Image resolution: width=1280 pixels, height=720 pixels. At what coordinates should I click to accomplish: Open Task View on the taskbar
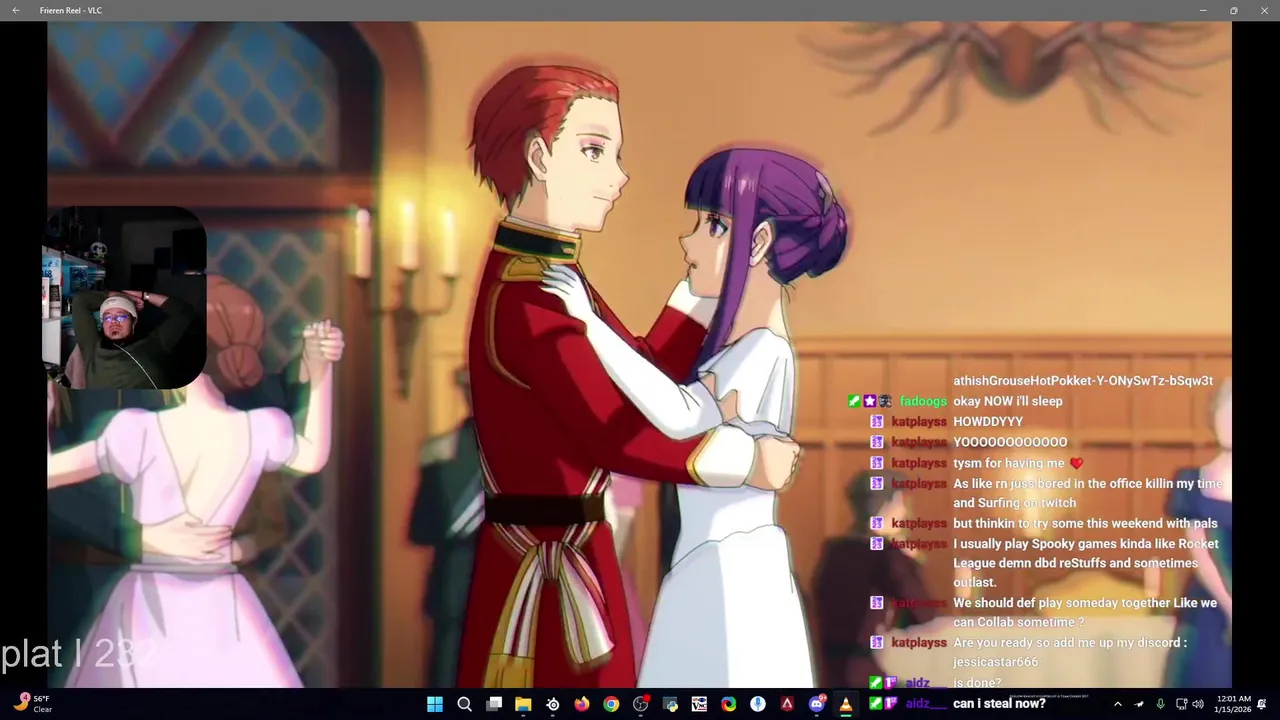click(x=494, y=704)
